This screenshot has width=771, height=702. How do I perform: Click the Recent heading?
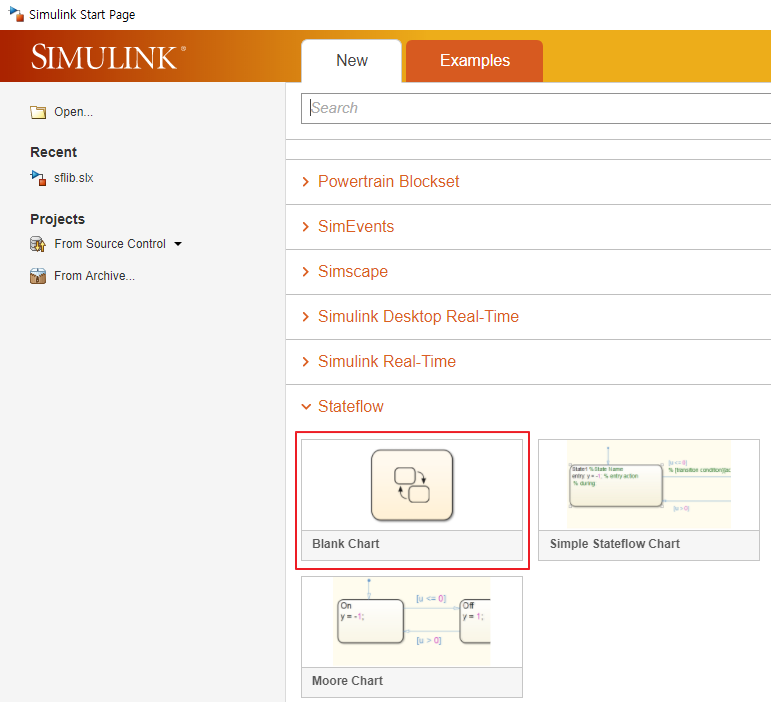click(x=54, y=152)
